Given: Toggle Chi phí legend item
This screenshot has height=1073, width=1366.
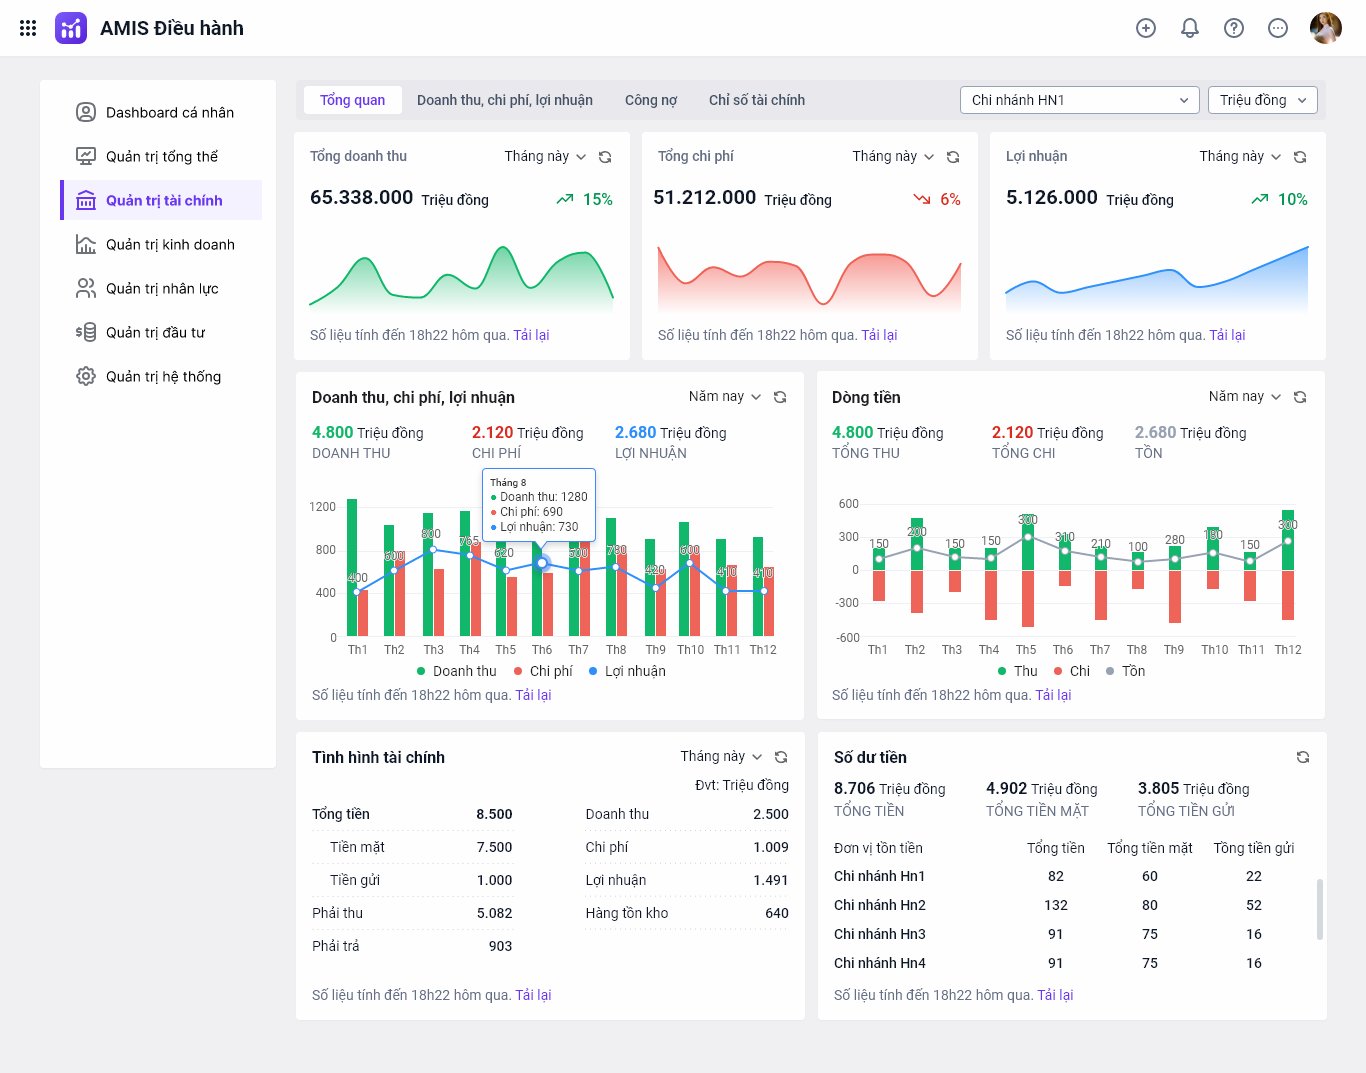Looking at the screenshot, I should pos(543,671).
